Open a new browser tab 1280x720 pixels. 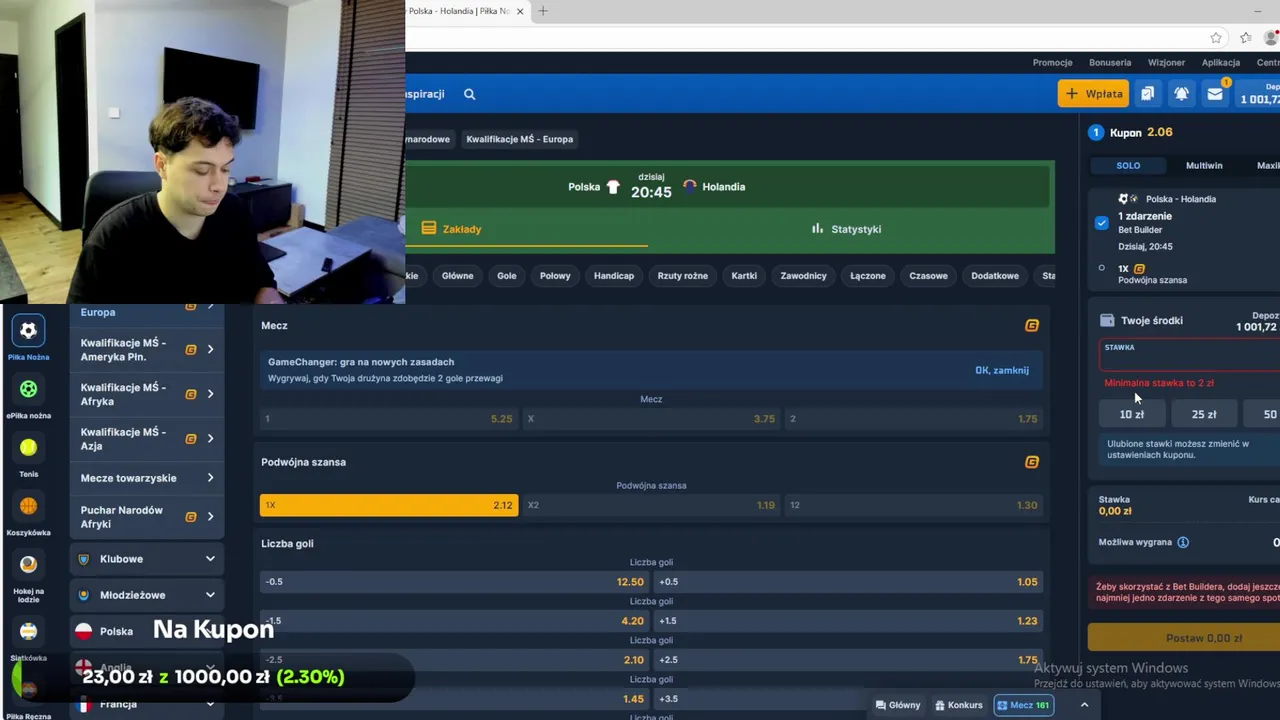click(543, 11)
